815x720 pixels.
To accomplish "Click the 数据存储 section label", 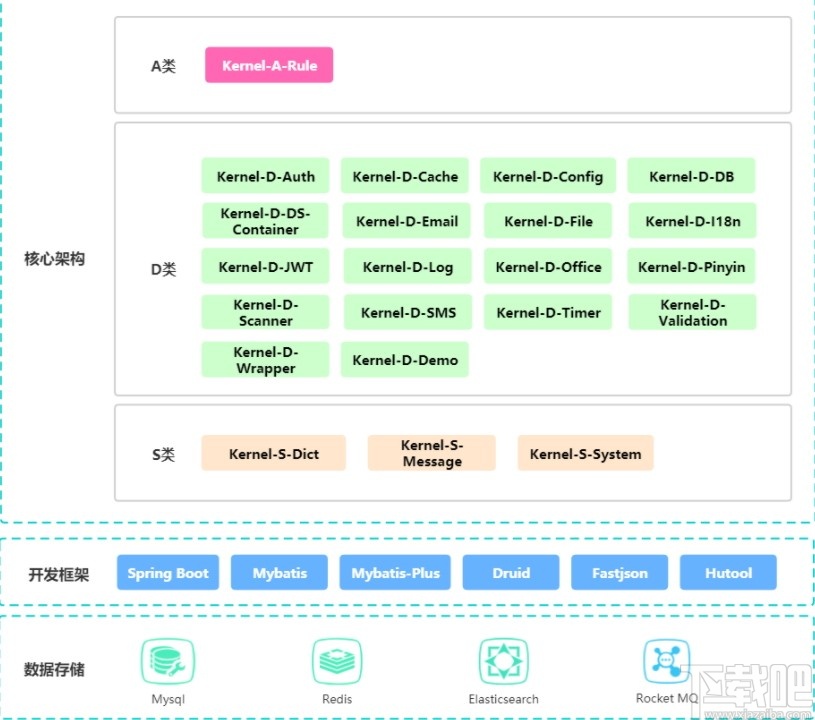I will (54, 669).
